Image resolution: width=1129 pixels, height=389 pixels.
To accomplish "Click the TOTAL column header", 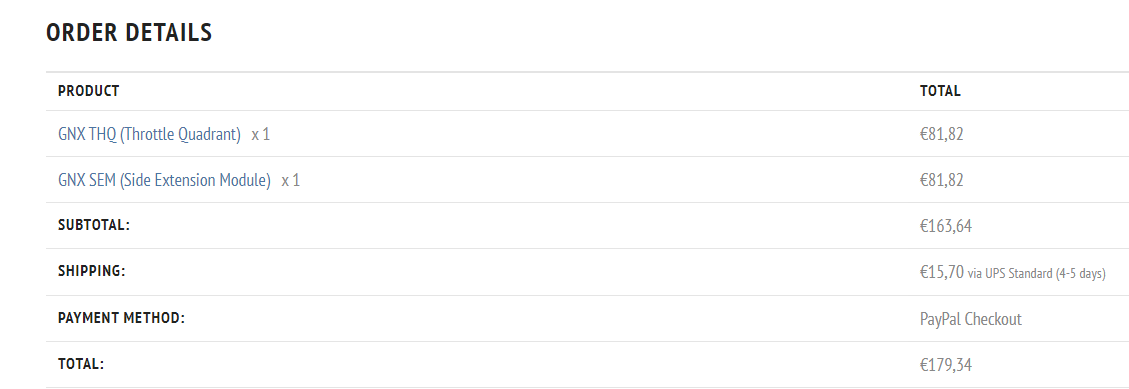I will [x=940, y=91].
